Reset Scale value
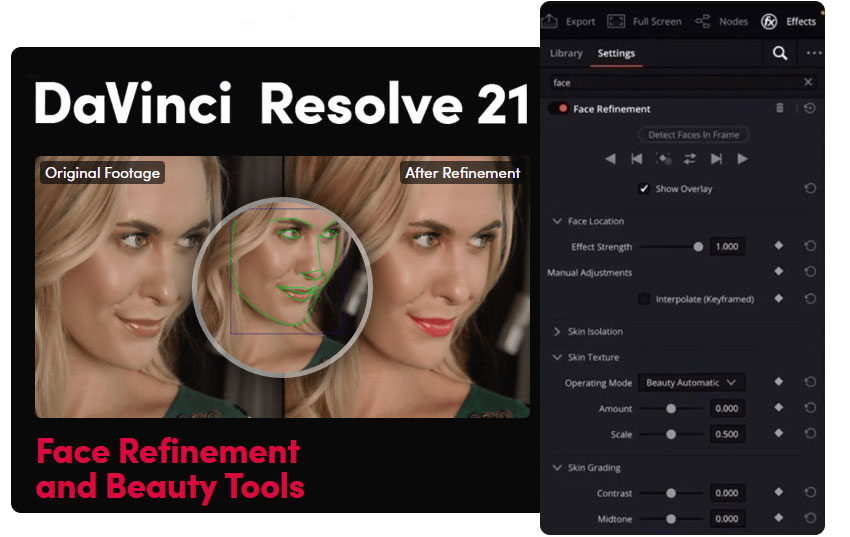 coord(810,434)
